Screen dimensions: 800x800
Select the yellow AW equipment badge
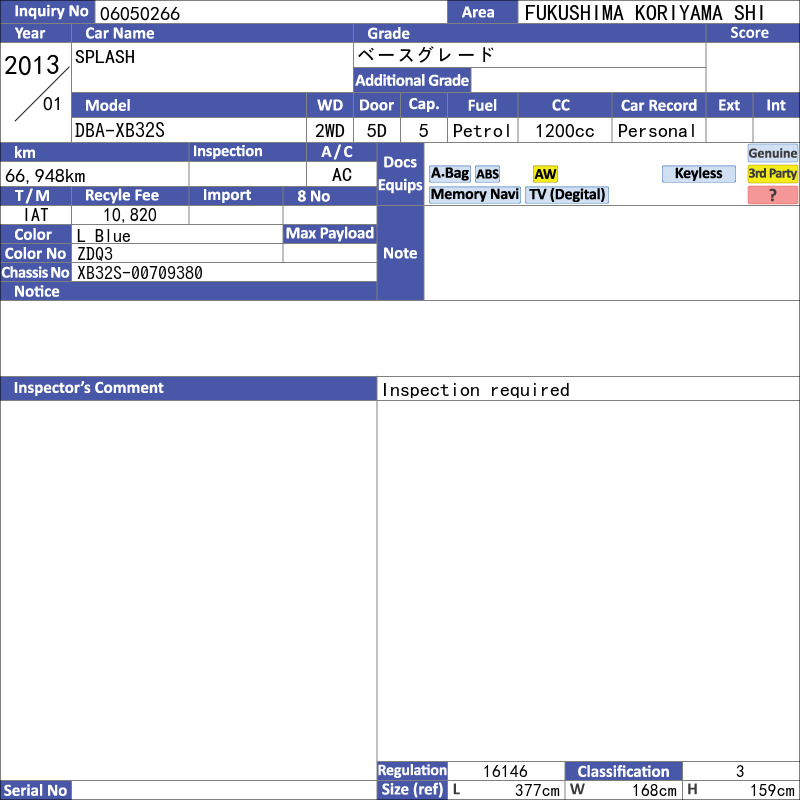pyautogui.click(x=545, y=174)
